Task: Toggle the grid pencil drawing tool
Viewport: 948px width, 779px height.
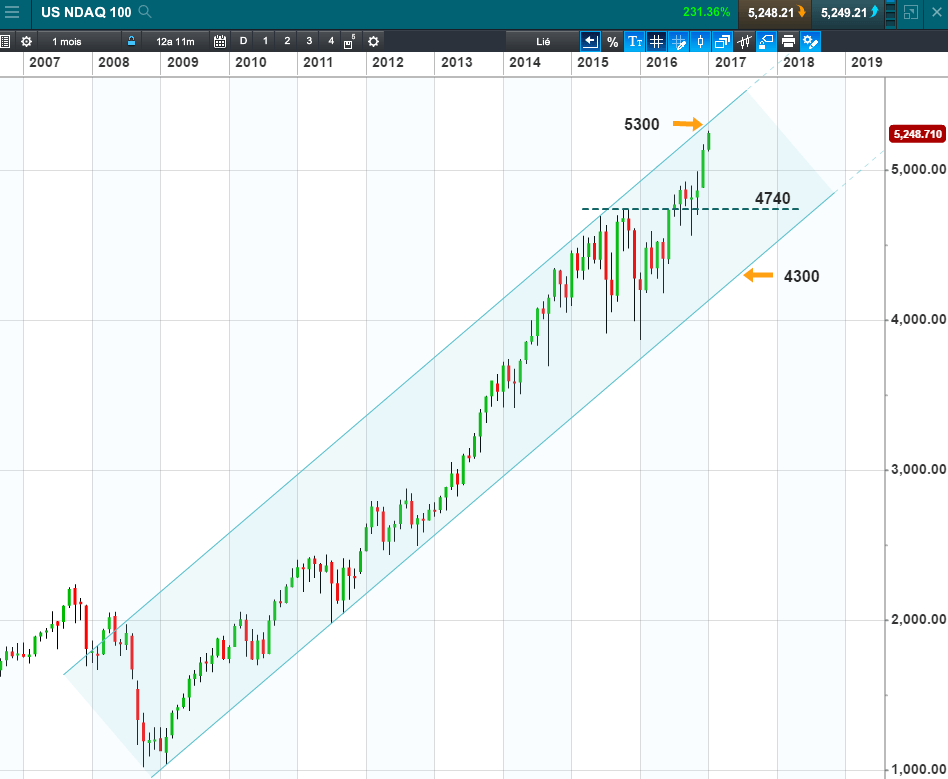Action: coord(678,42)
